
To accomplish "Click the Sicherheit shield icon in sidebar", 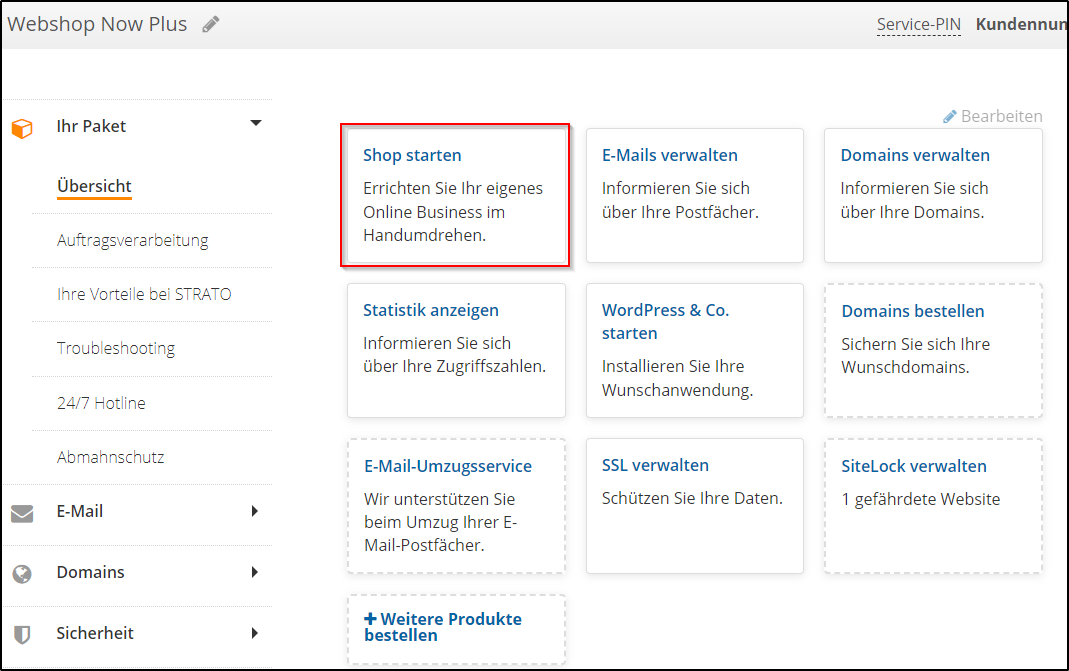I will pyautogui.click(x=22, y=632).
